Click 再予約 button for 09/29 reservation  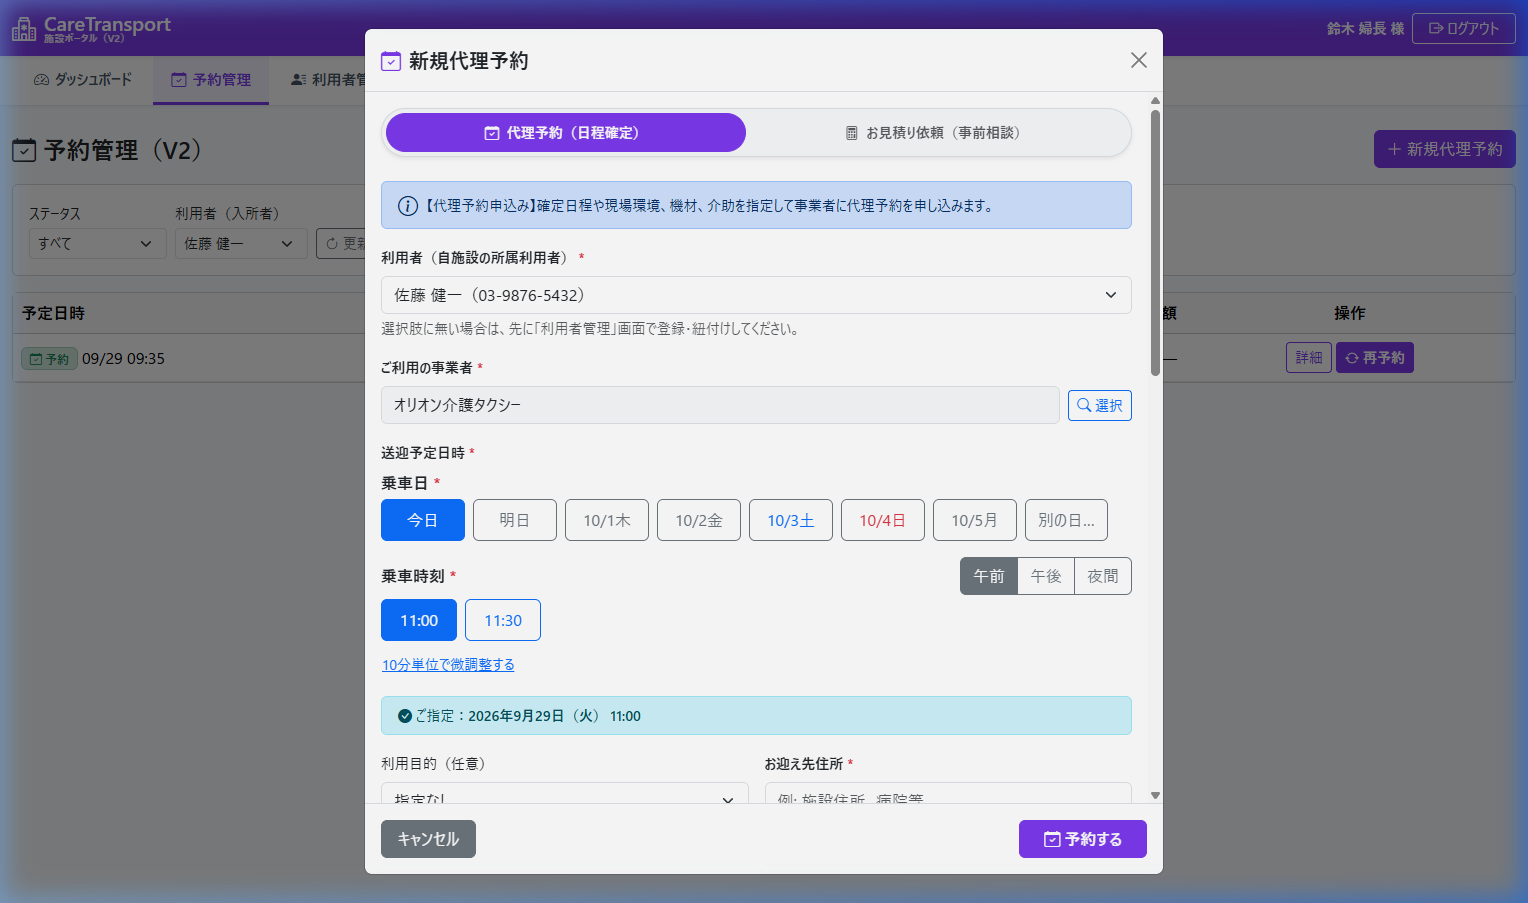[1375, 358]
